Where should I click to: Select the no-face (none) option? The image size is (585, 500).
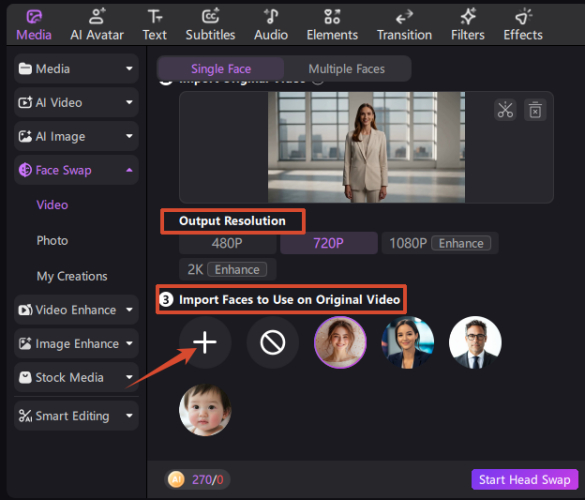pyautogui.click(x=272, y=342)
